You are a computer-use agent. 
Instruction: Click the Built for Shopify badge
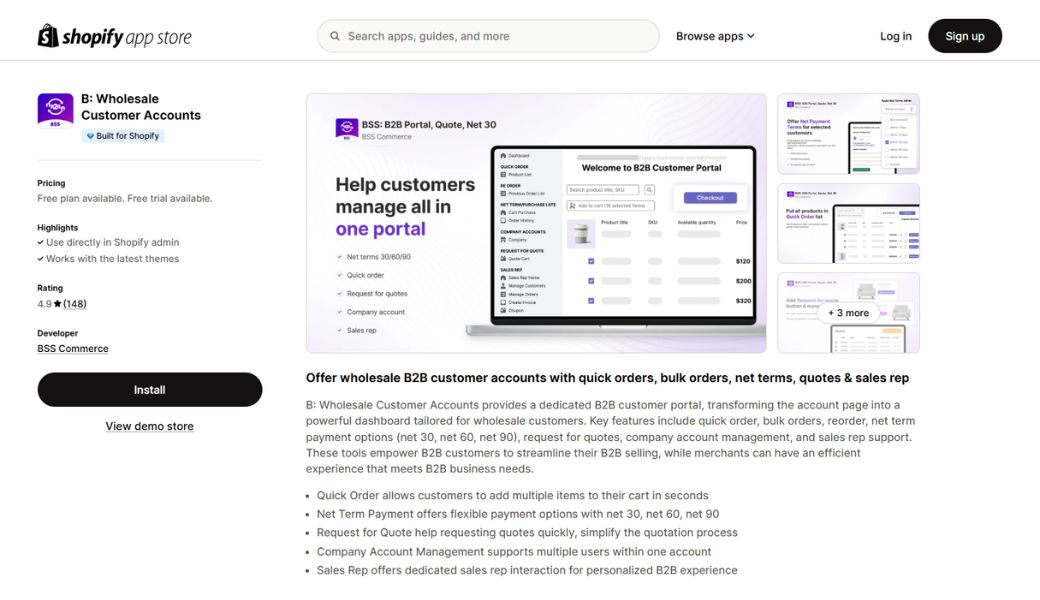123,136
